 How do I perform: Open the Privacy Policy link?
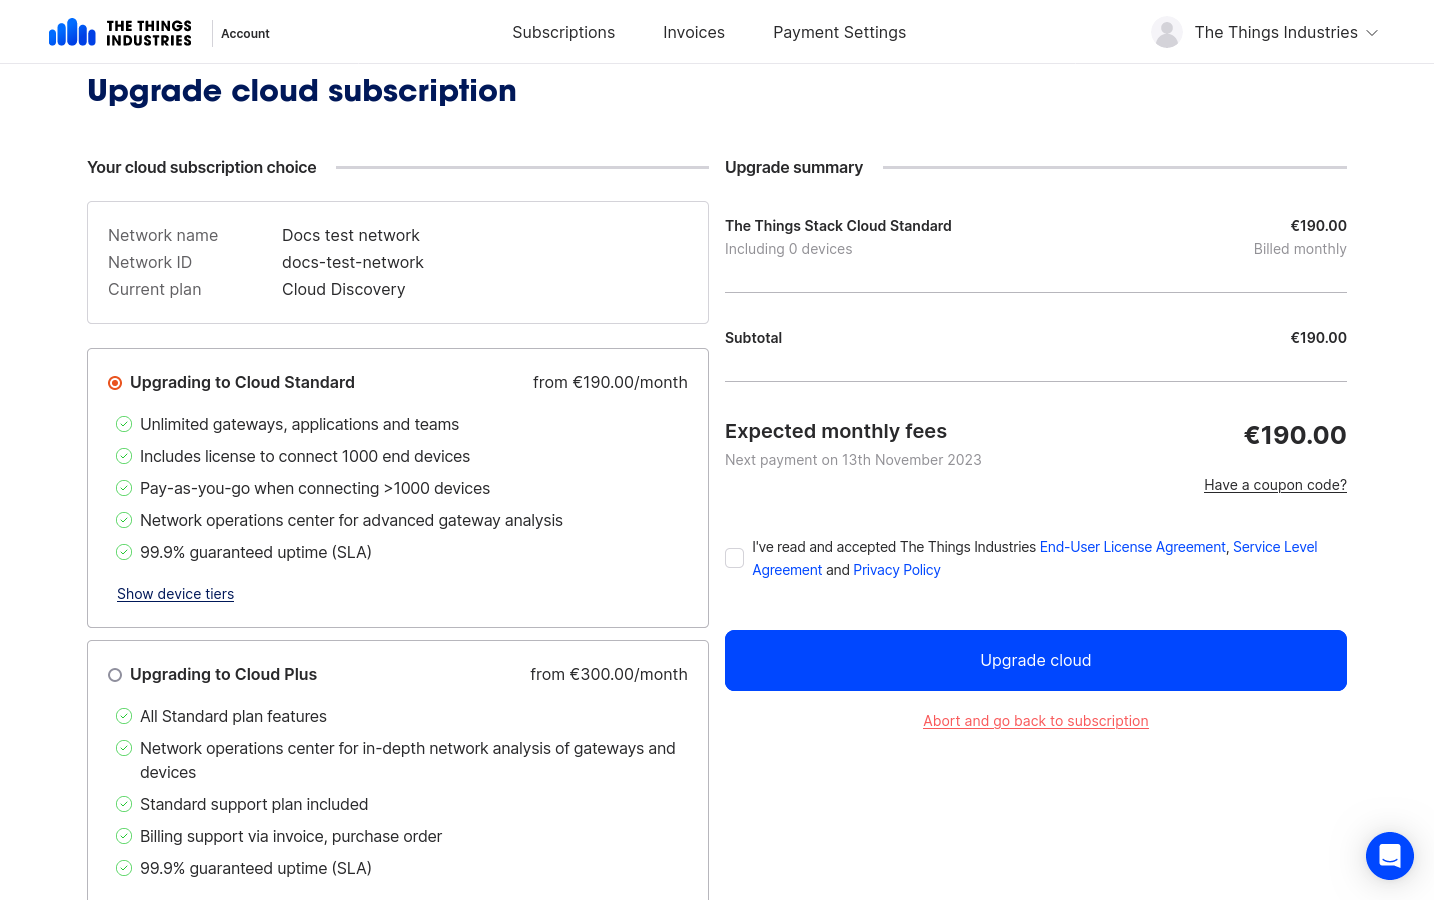896,569
